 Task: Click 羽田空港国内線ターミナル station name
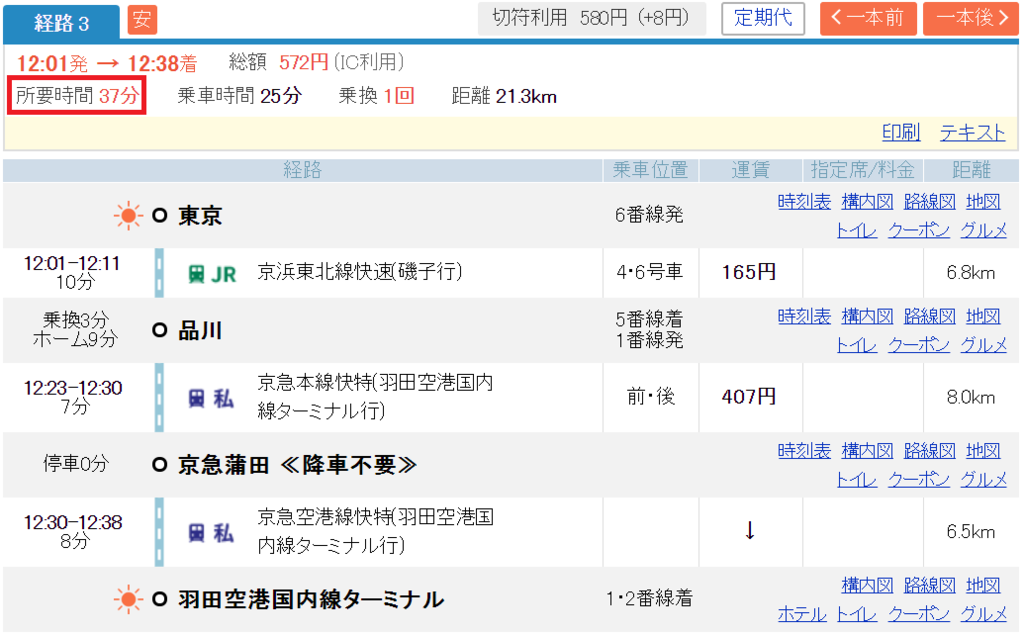[312, 600]
